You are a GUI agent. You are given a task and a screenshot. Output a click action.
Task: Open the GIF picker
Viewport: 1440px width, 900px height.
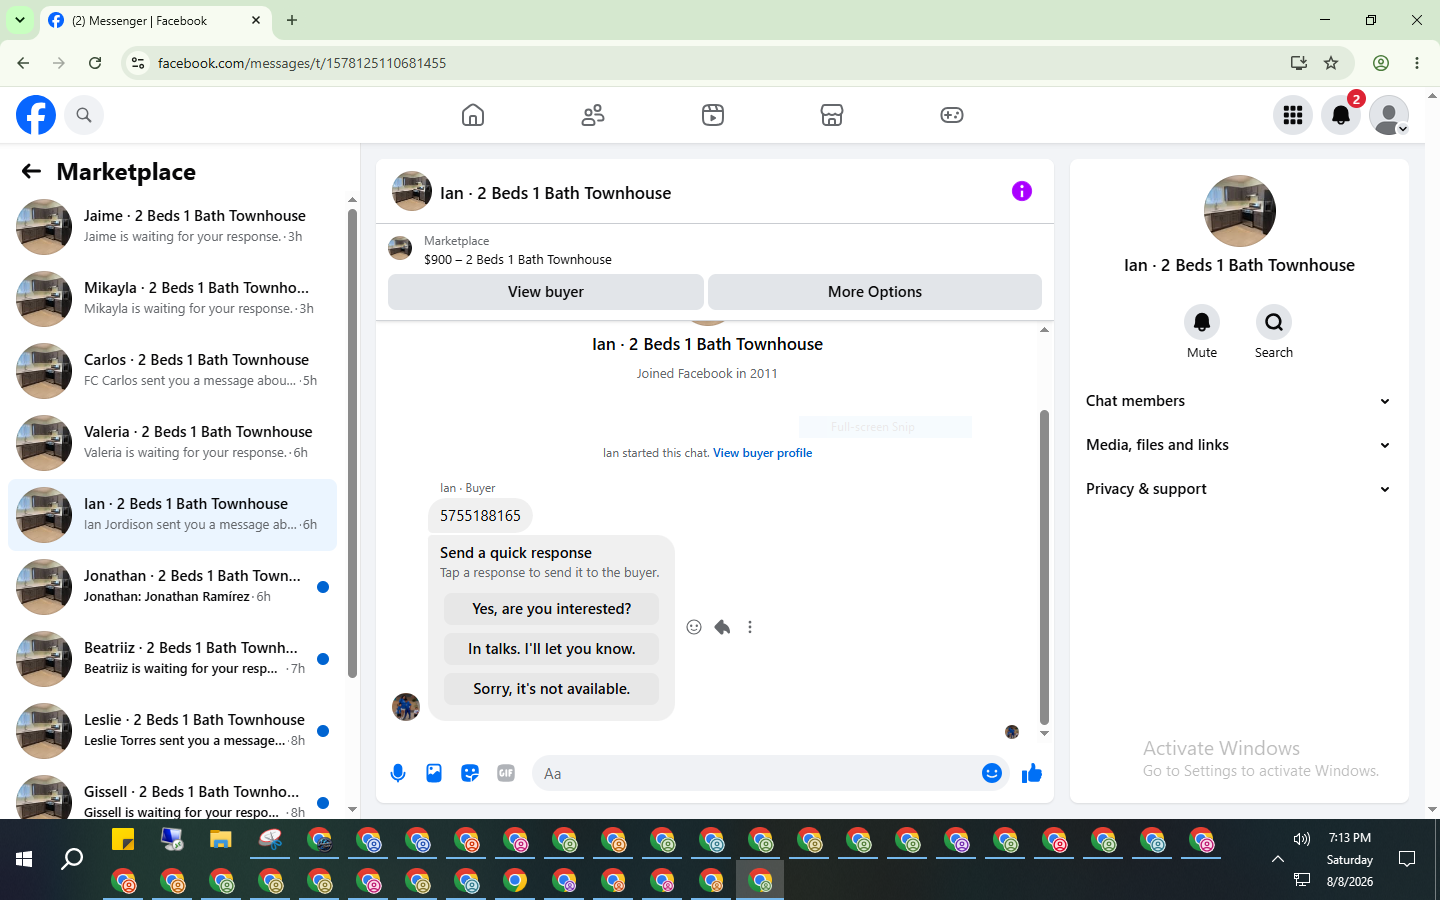tap(506, 773)
